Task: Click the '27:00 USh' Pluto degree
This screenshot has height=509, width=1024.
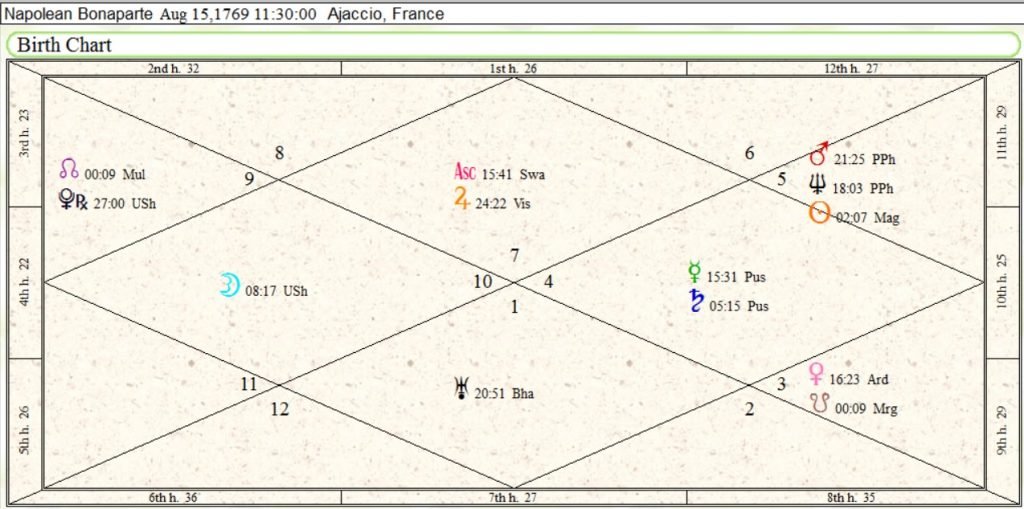Action: tap(125, 204)
